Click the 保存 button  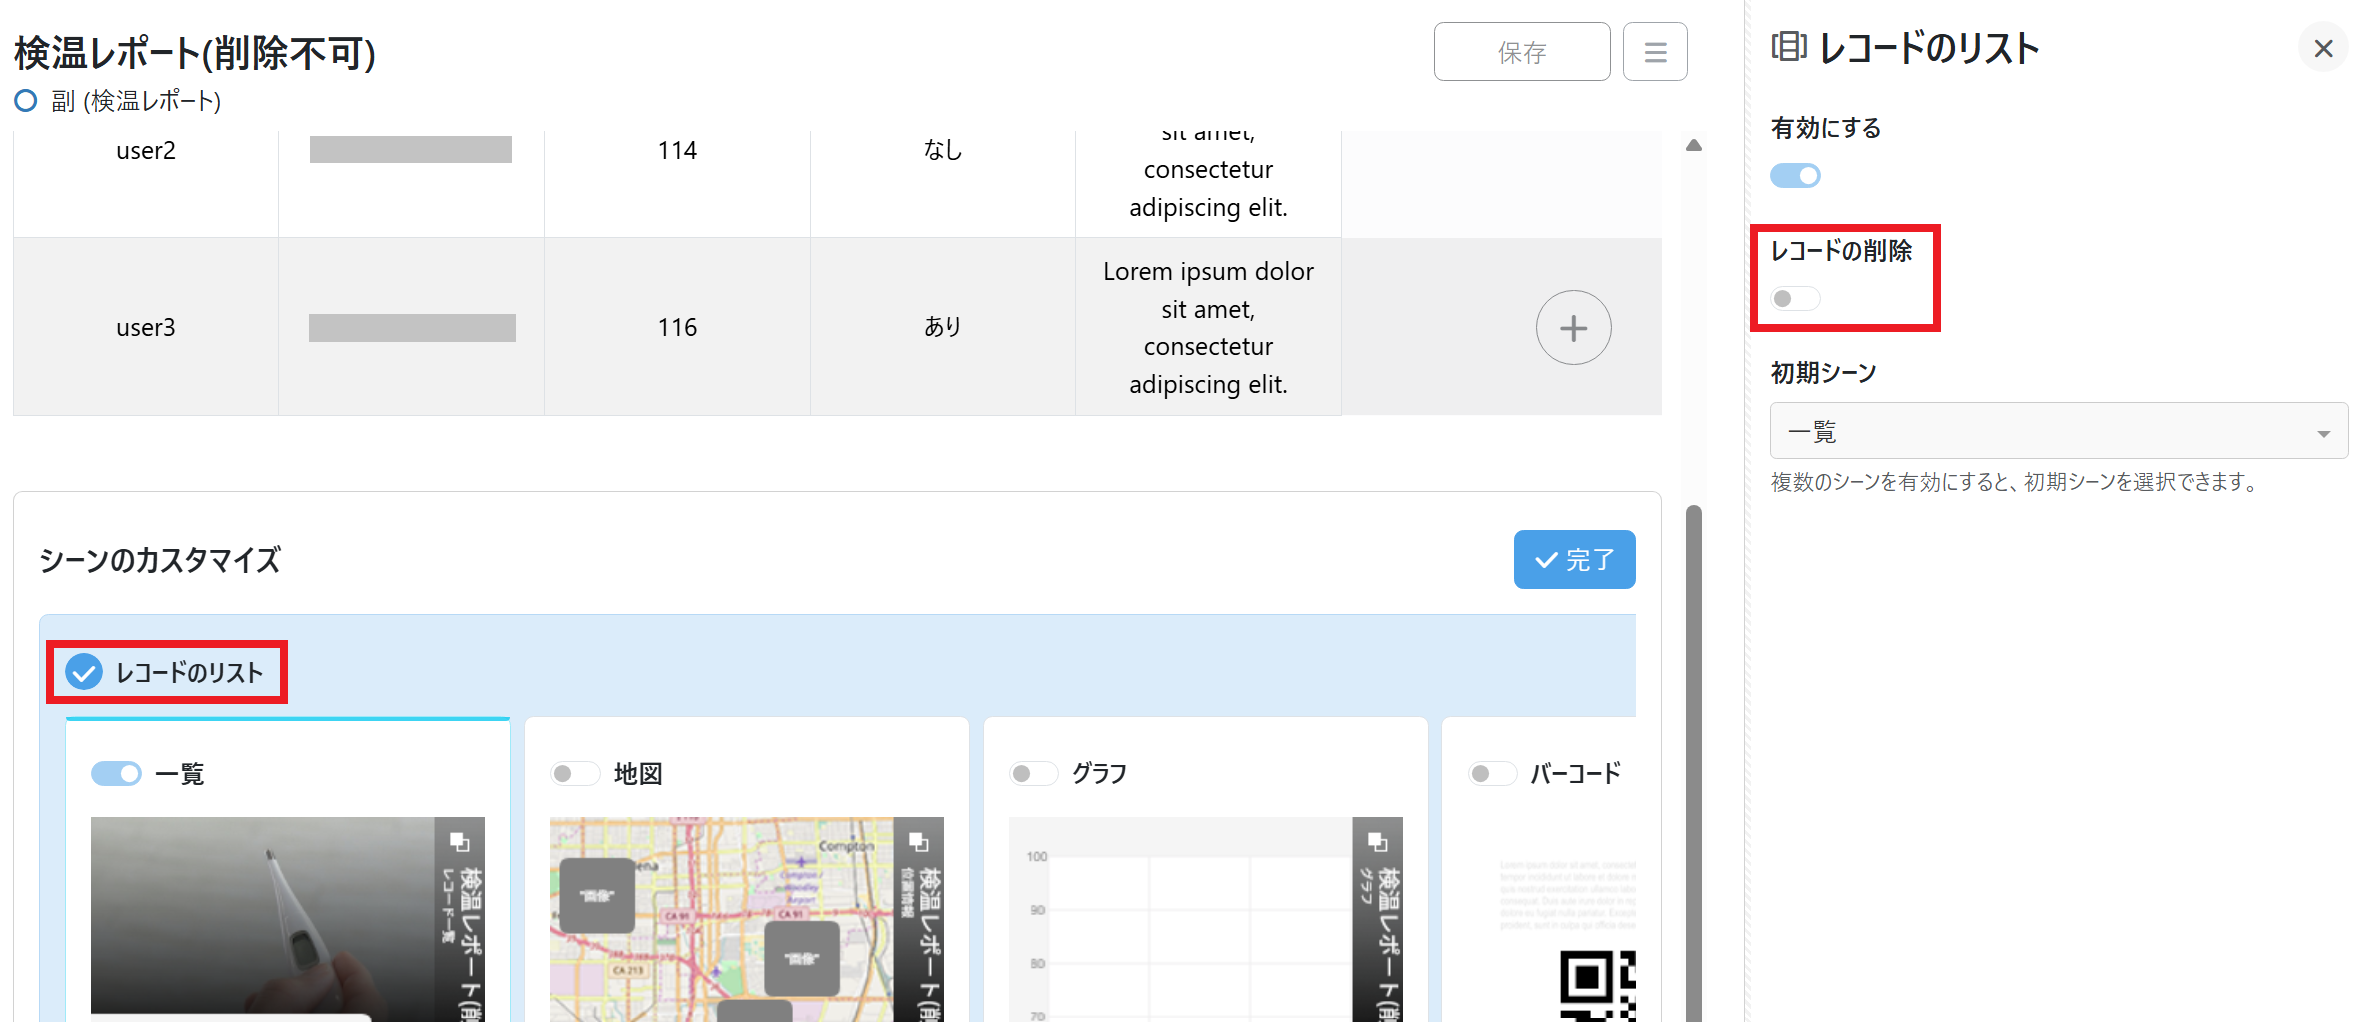(x=1521, y=52)
